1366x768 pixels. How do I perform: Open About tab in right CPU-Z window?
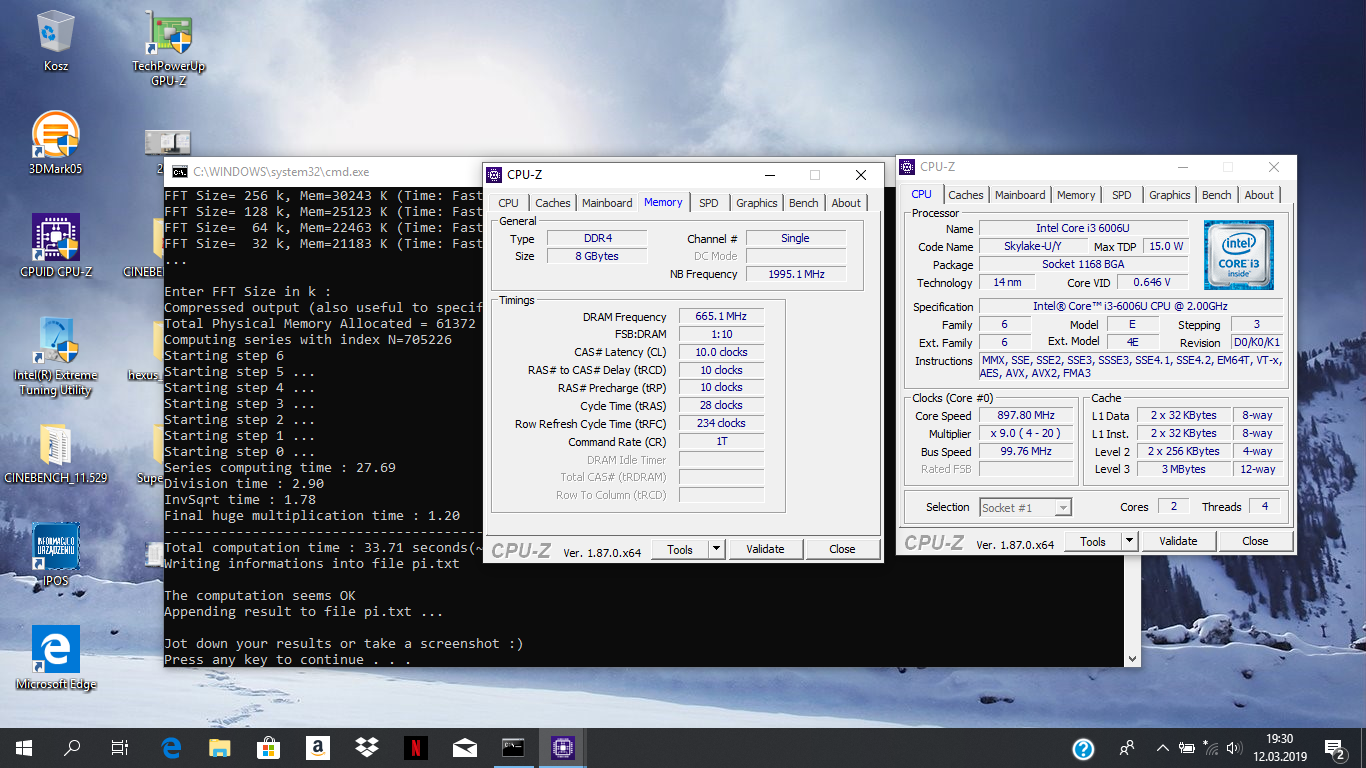1259,195
